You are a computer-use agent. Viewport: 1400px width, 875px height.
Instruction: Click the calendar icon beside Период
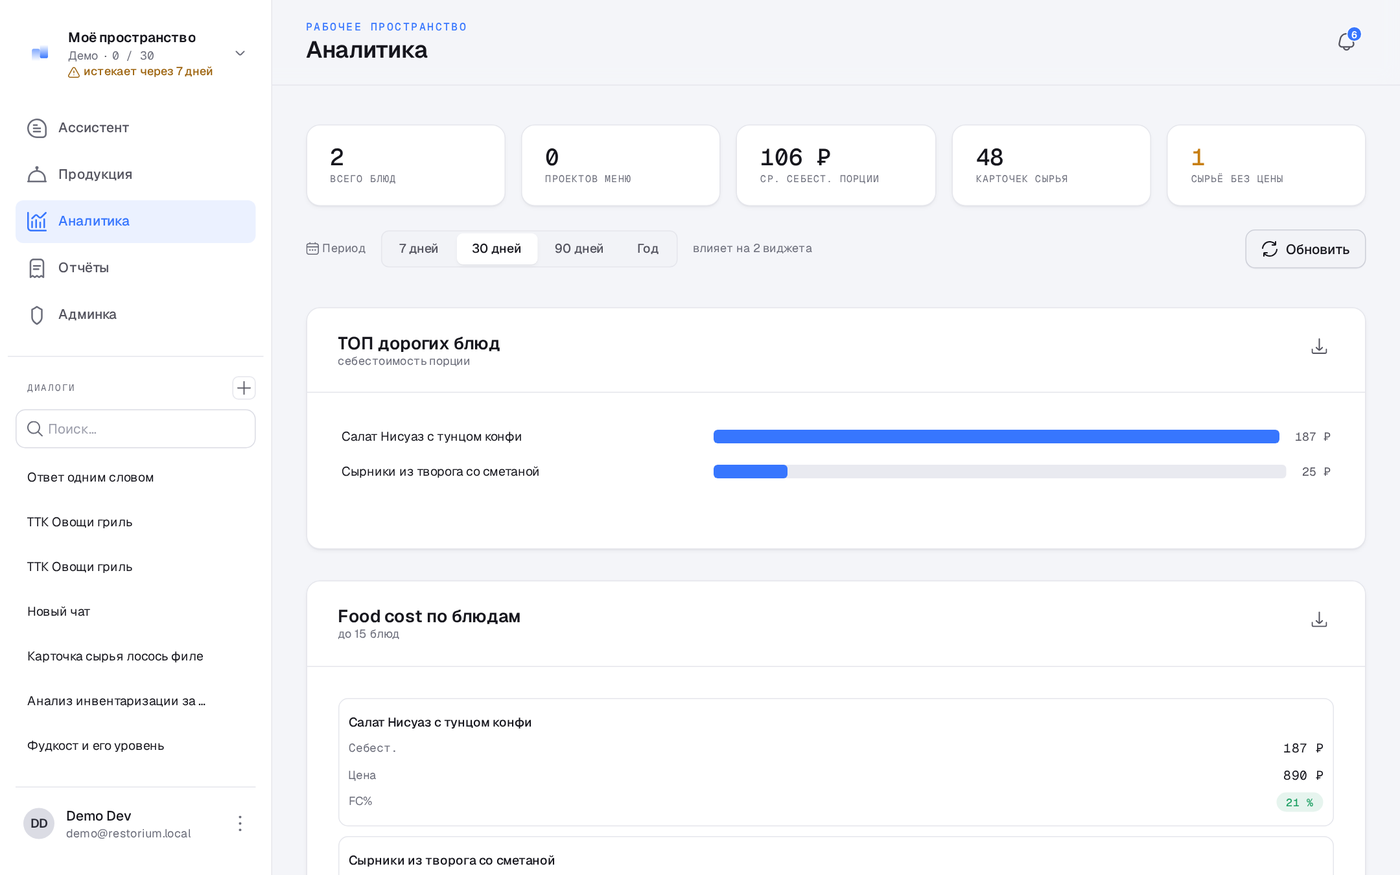pyautogui.click(x=312, y=248)
